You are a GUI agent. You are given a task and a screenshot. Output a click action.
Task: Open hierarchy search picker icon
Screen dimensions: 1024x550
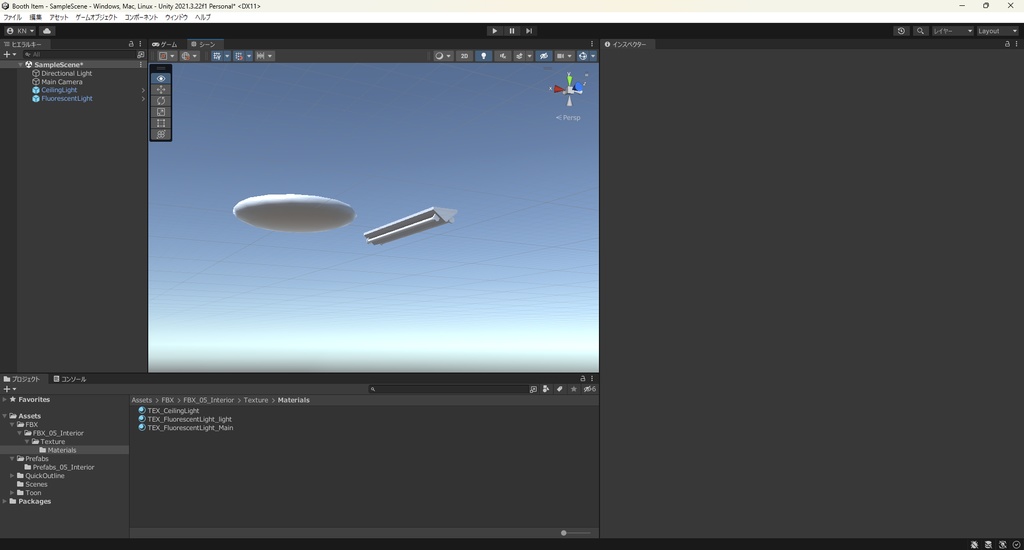point(140,55)
